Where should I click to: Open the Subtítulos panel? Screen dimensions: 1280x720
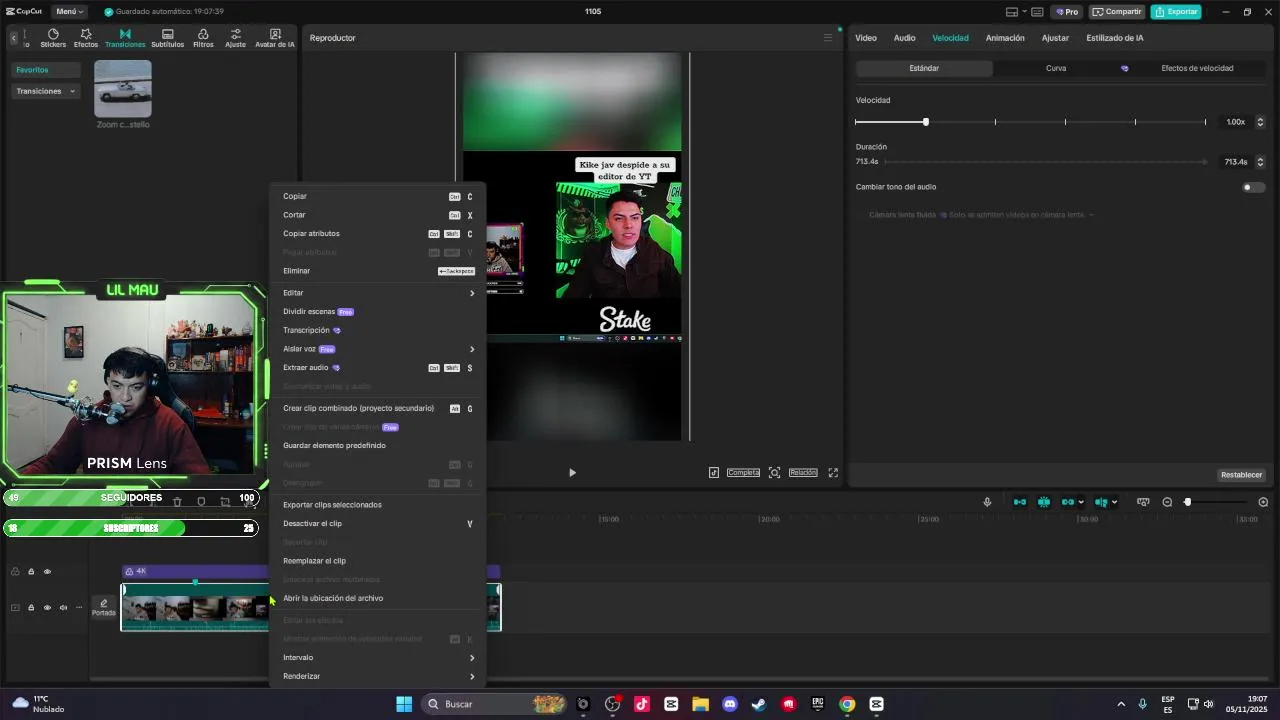click(167, 38)
